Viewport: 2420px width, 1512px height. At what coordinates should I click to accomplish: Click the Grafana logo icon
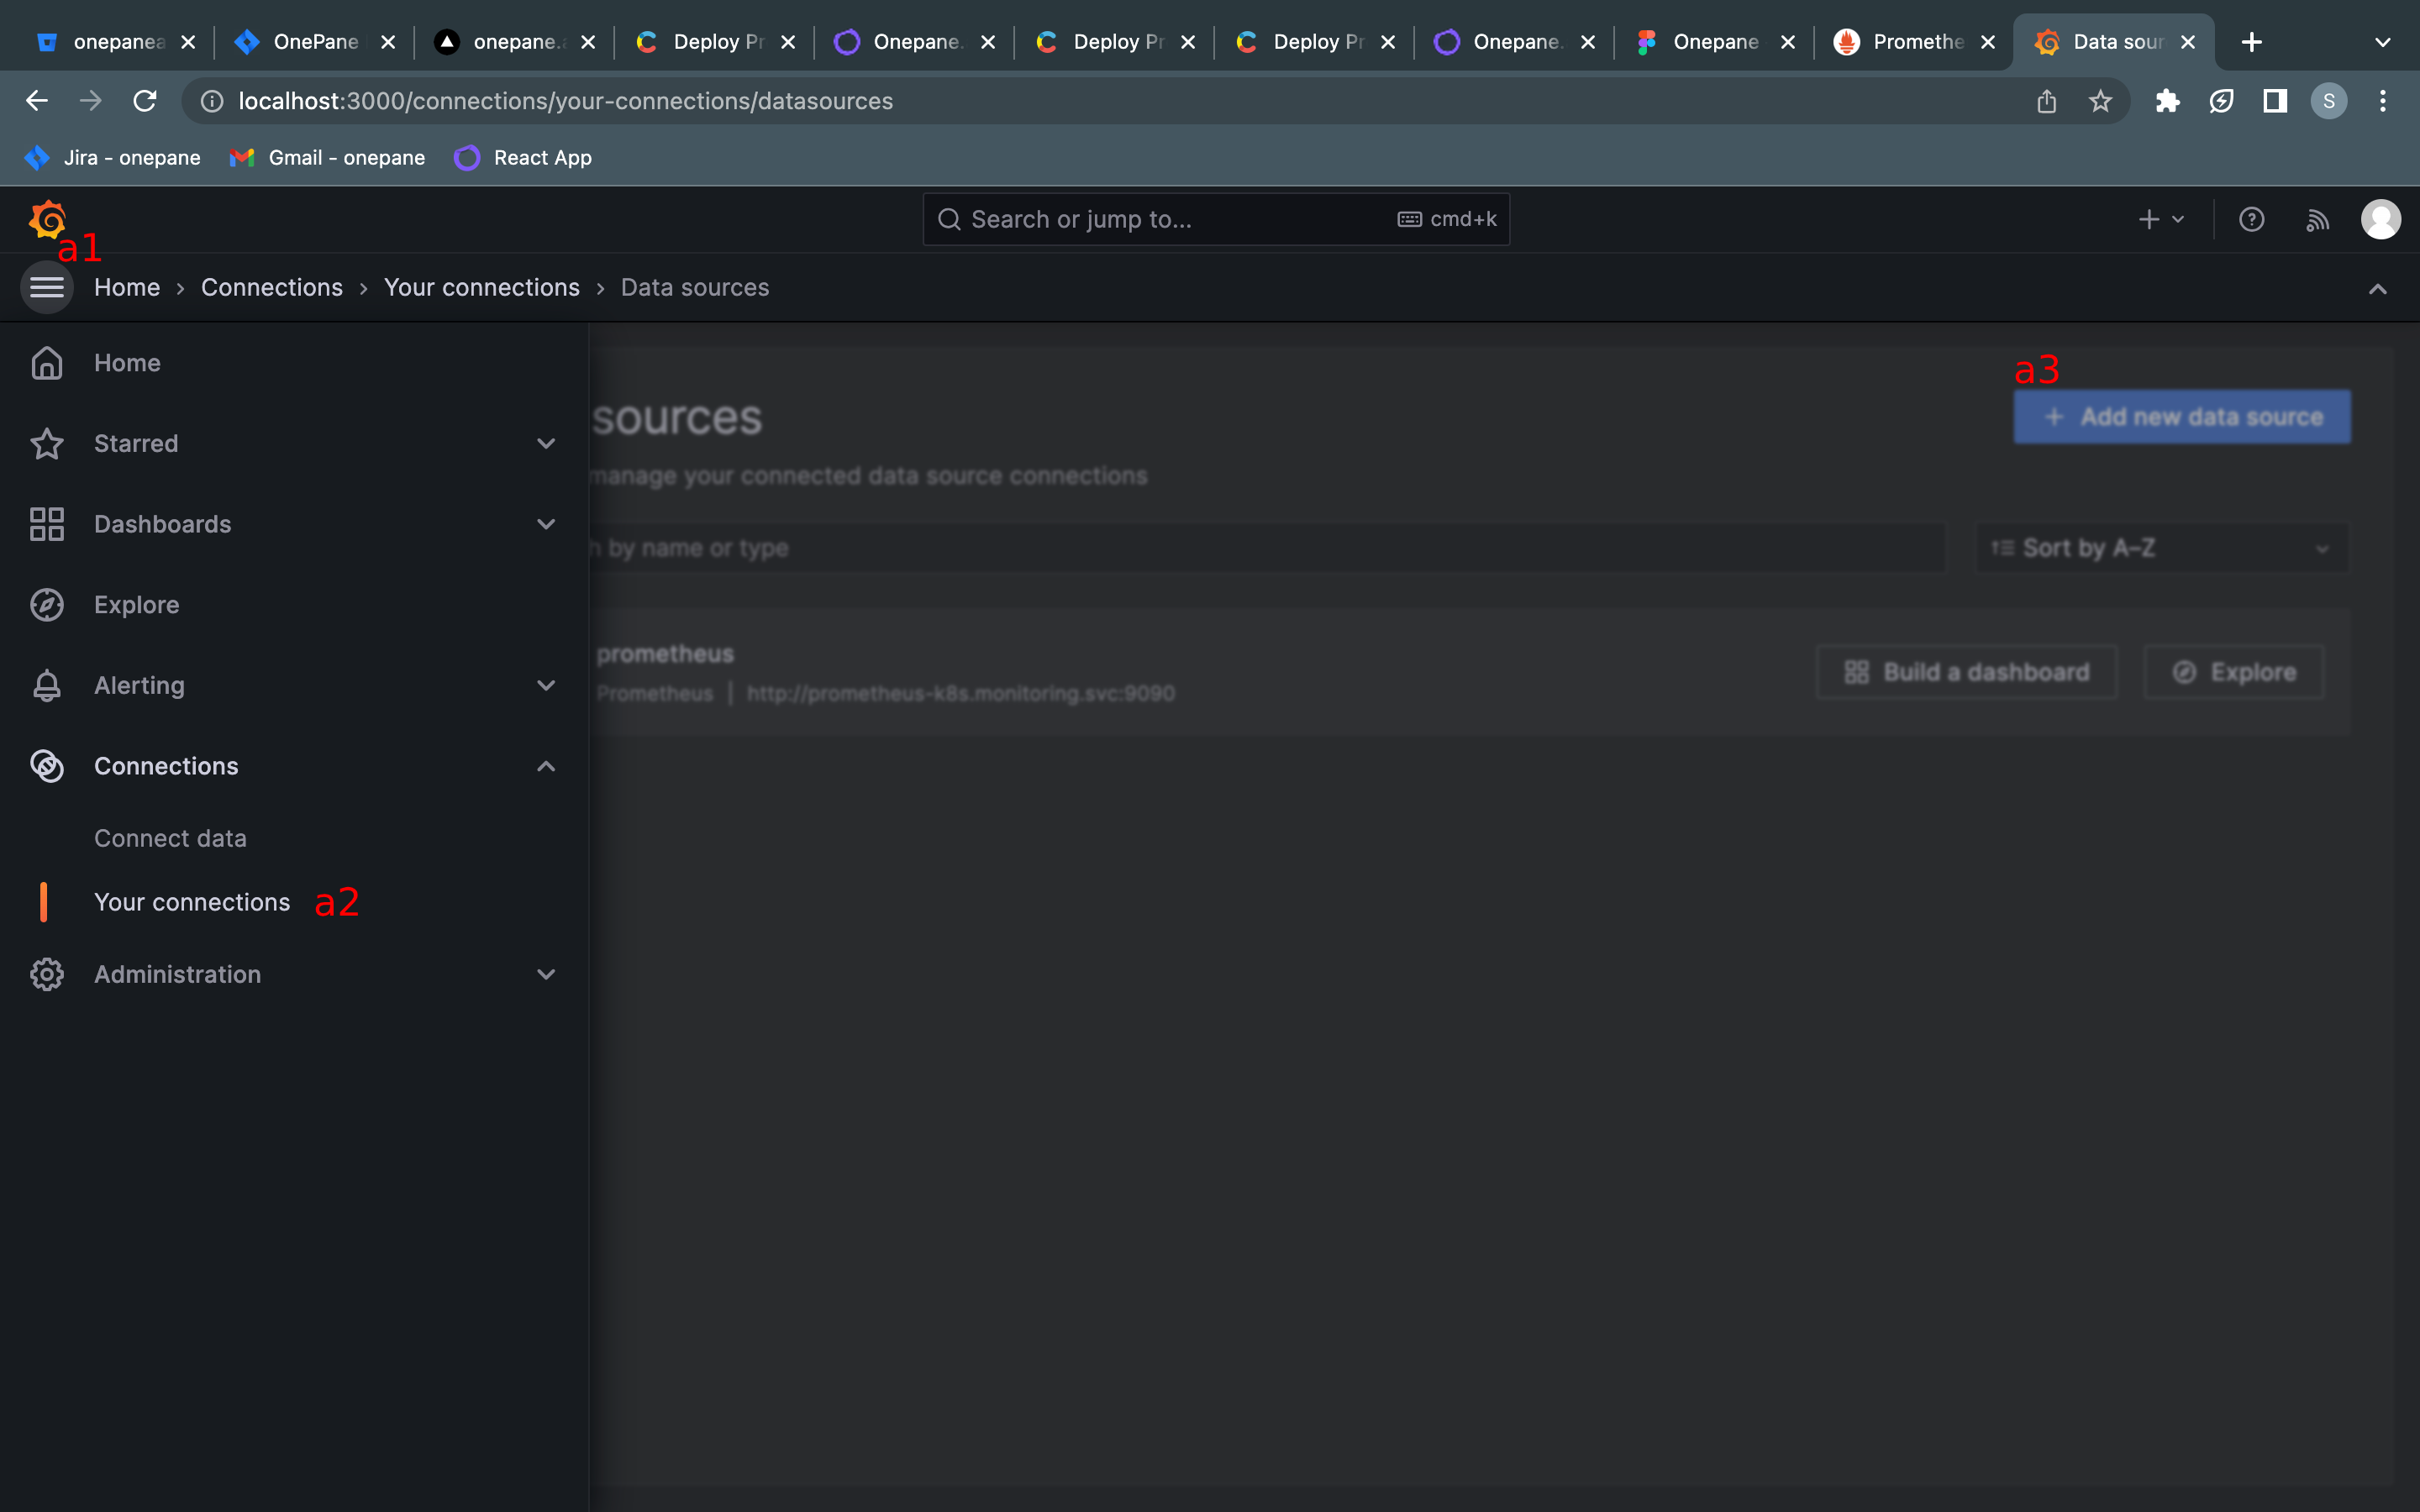pyautogui.click(x=47, y=218)
